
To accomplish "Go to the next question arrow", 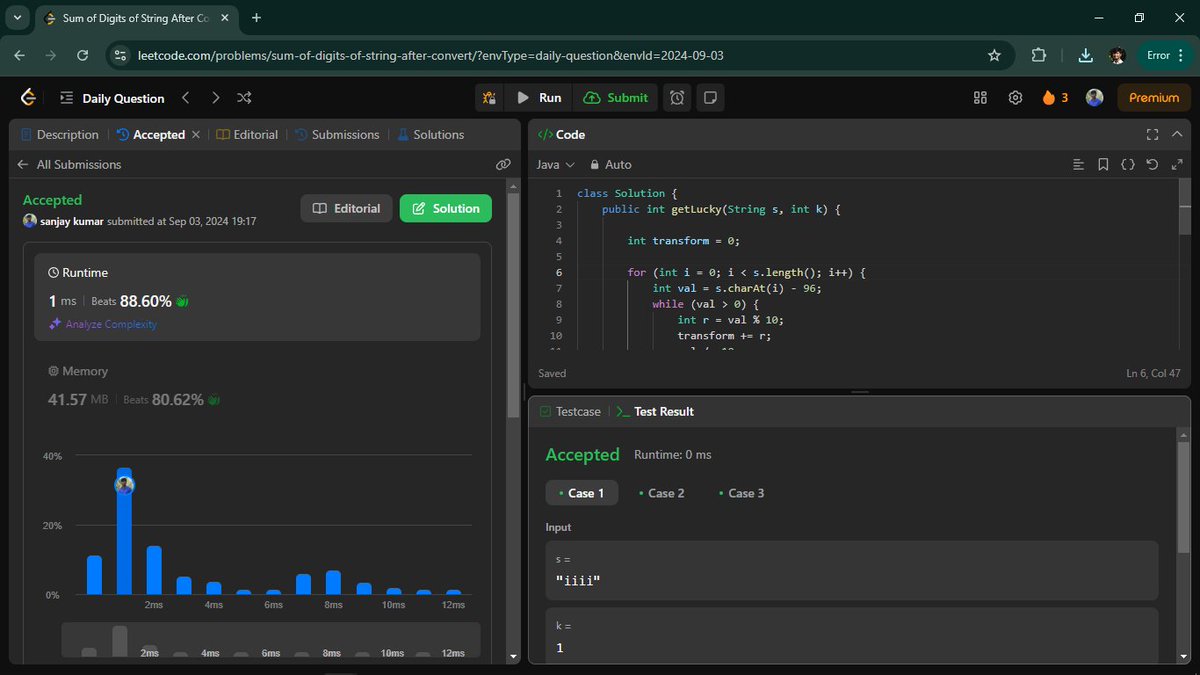I will click(215, 98).
